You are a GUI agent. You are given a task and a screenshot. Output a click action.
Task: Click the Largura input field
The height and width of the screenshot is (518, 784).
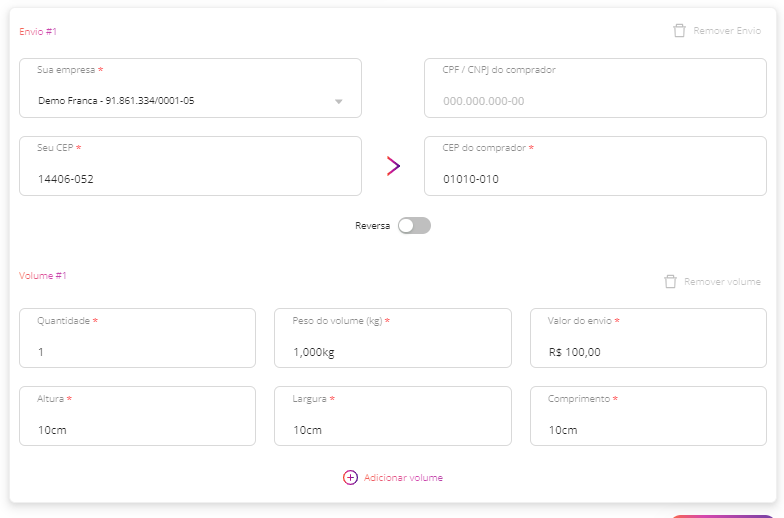(x=393, y=416)
